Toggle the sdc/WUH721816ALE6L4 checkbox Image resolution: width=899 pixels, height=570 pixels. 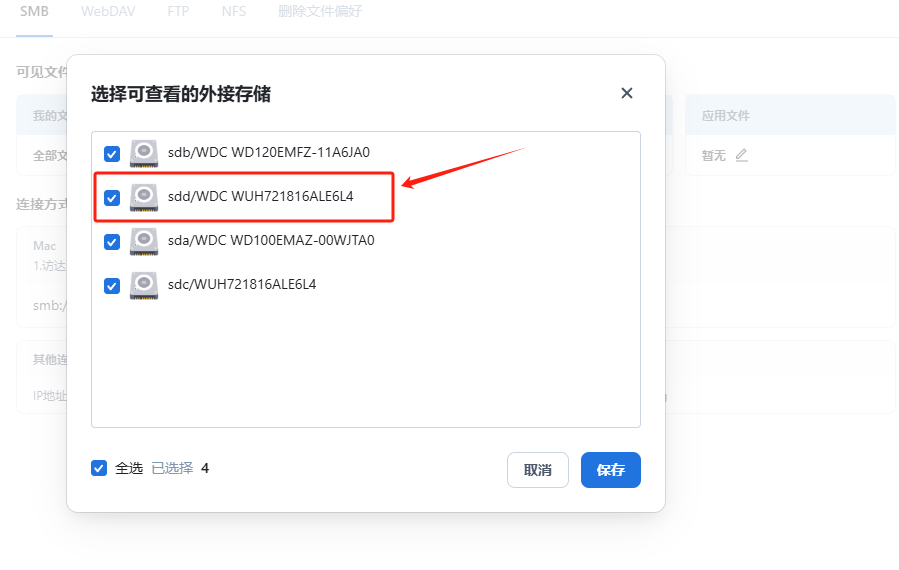coord(112,286)
